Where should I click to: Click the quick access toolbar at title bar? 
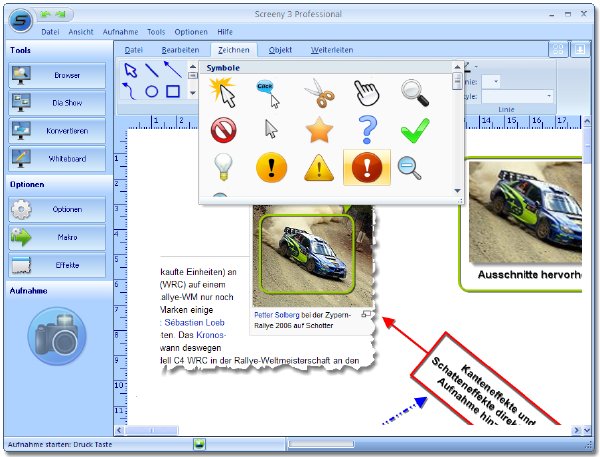point(55,15)
